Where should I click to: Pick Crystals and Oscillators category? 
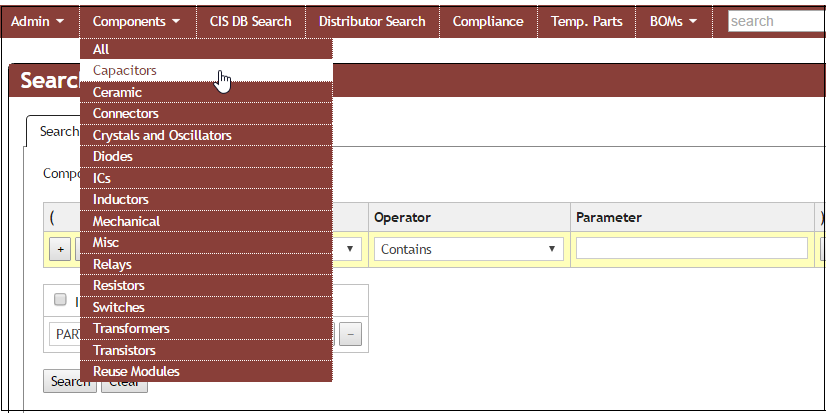click(162, 135)
